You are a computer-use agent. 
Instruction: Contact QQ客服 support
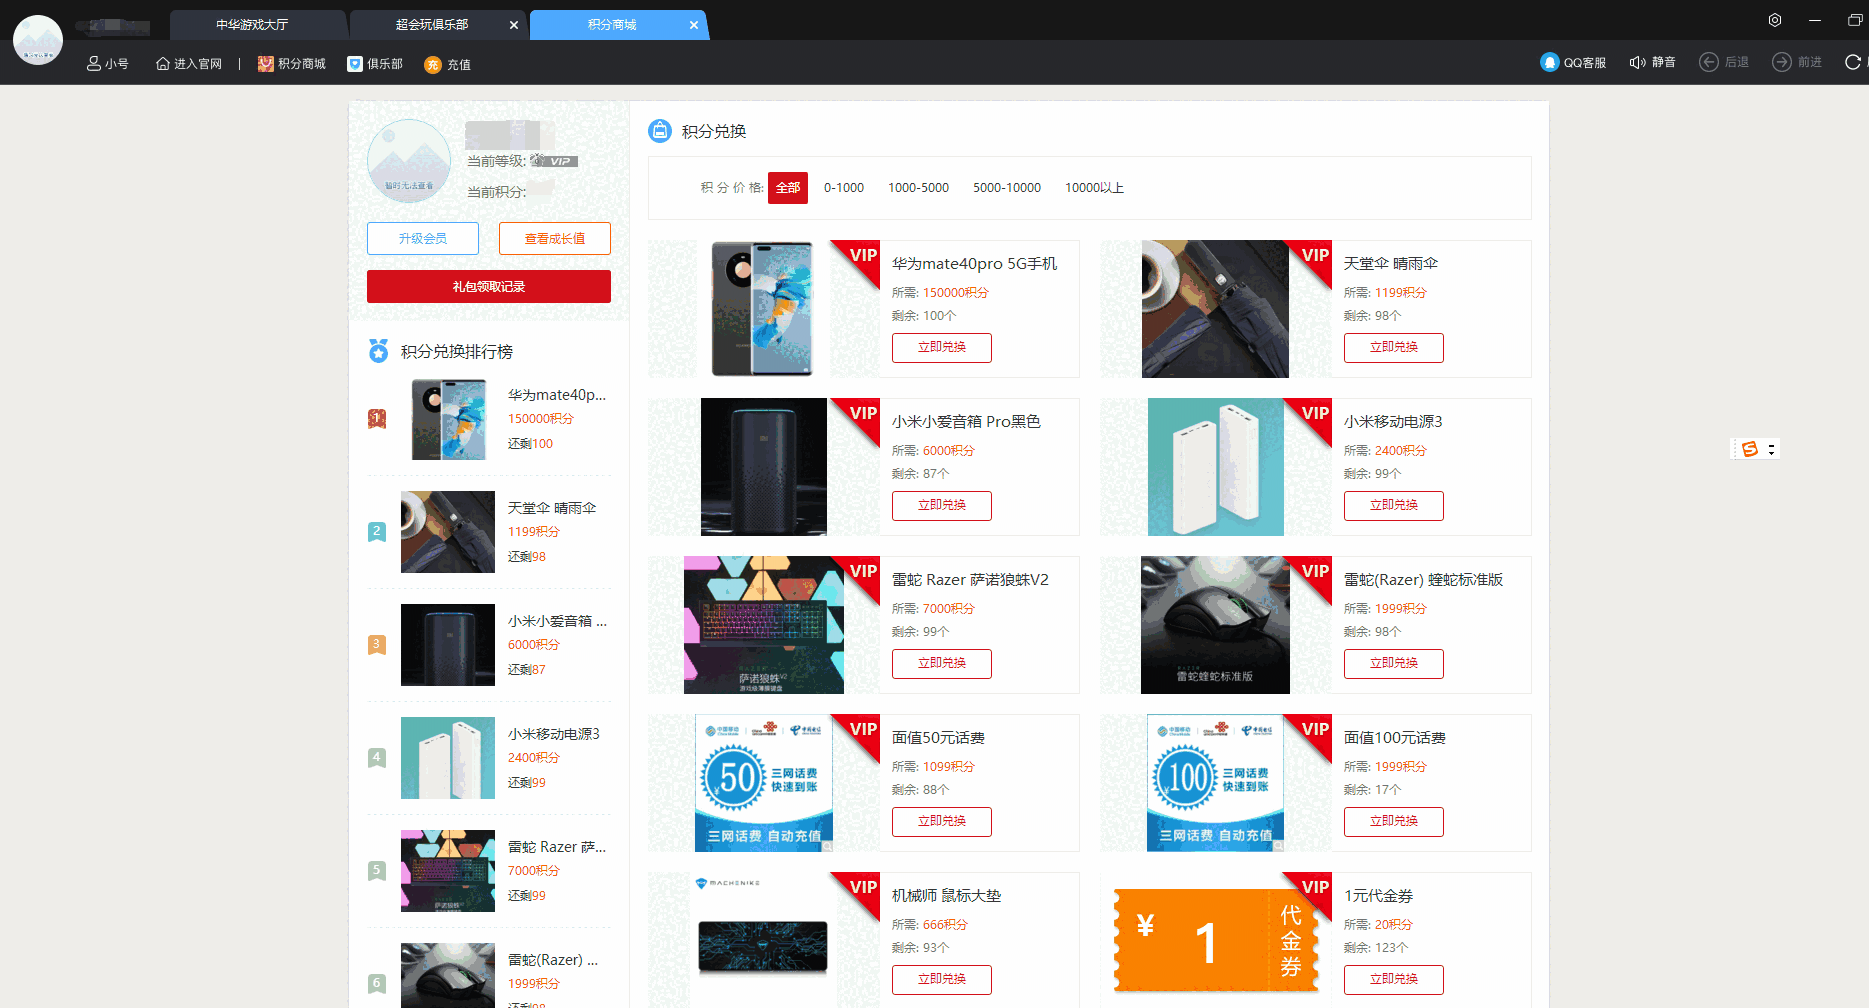tap(1573, 62)
